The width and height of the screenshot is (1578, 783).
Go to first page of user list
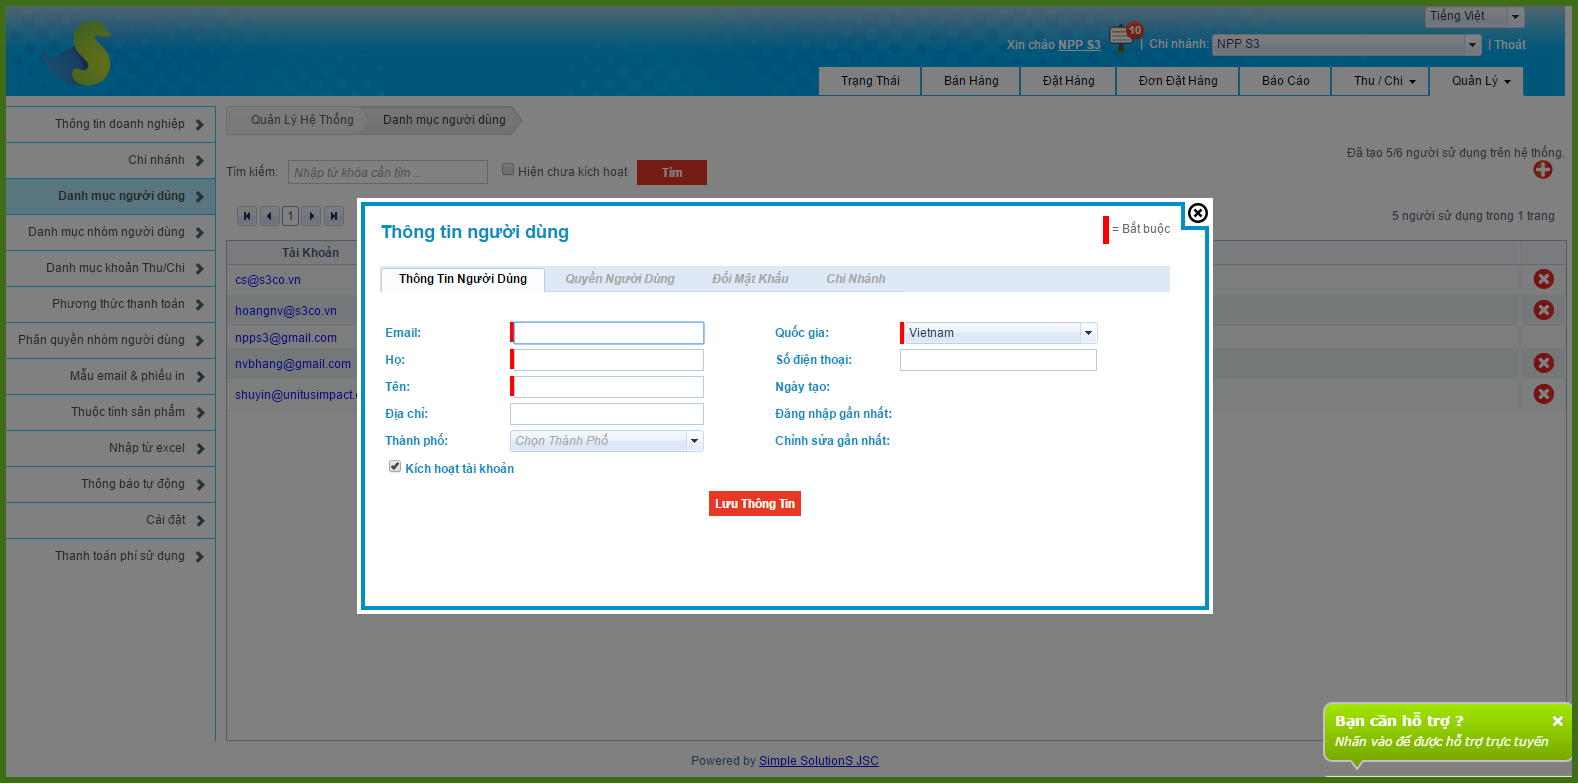(247, 216)
